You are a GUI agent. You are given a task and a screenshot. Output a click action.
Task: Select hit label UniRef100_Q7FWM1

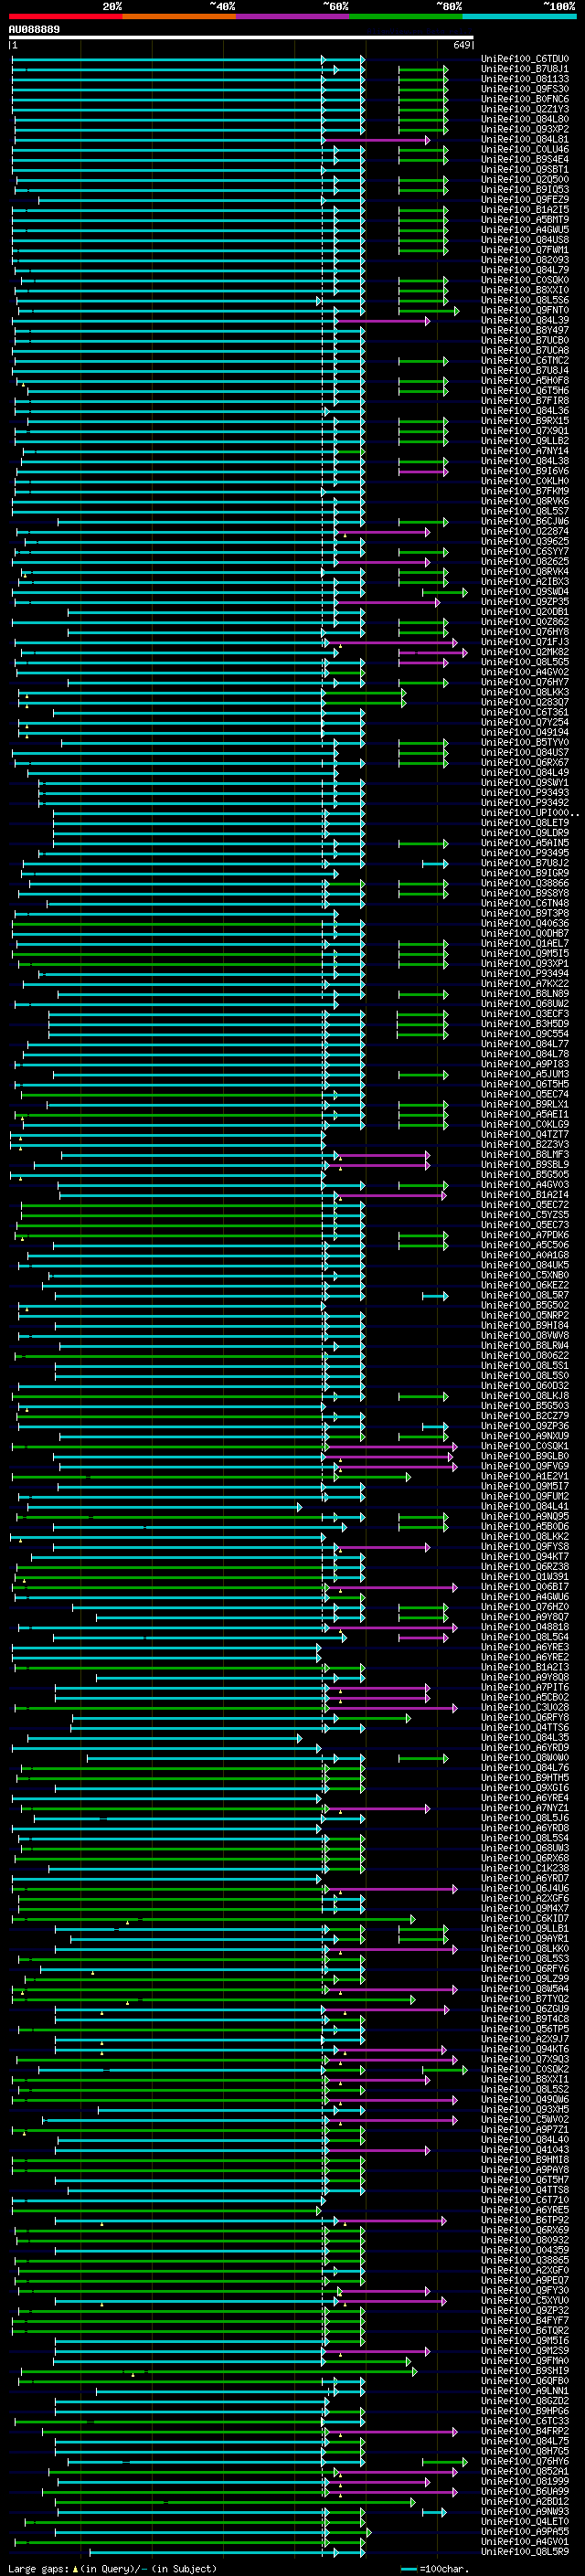click(x=525, y=250)
